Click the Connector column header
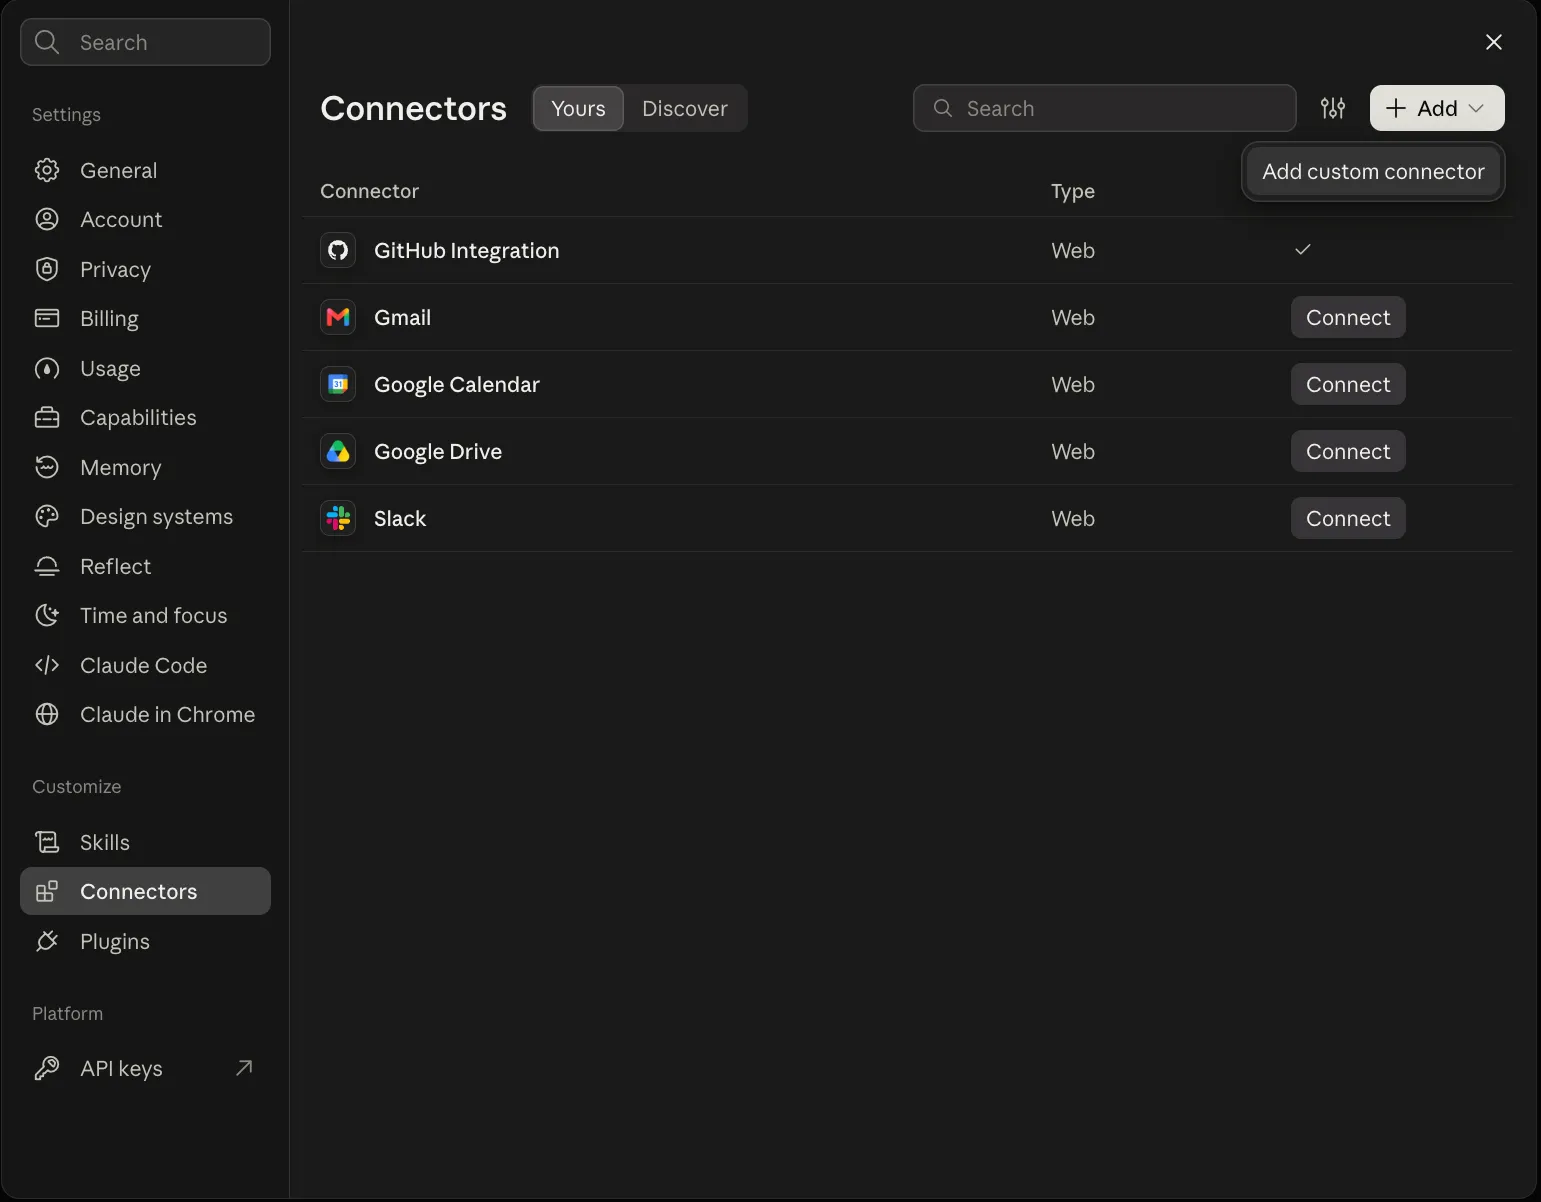 click(x=369, y=191)
